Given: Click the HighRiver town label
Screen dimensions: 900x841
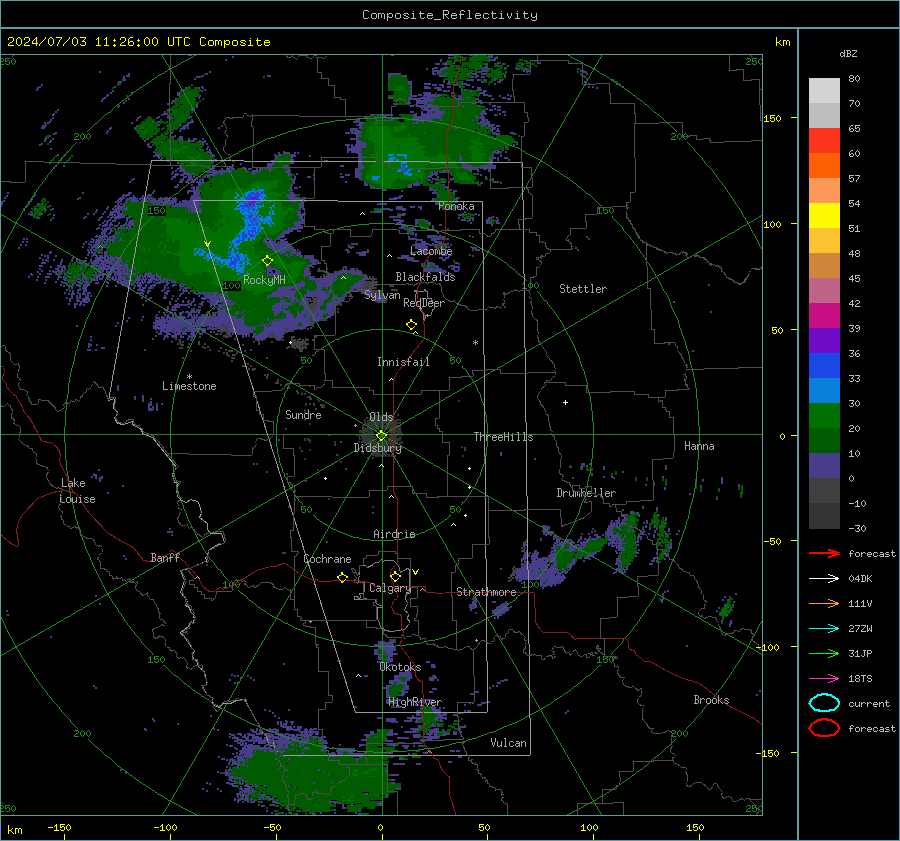Looking at the screenshot, I should click(414, 702).
